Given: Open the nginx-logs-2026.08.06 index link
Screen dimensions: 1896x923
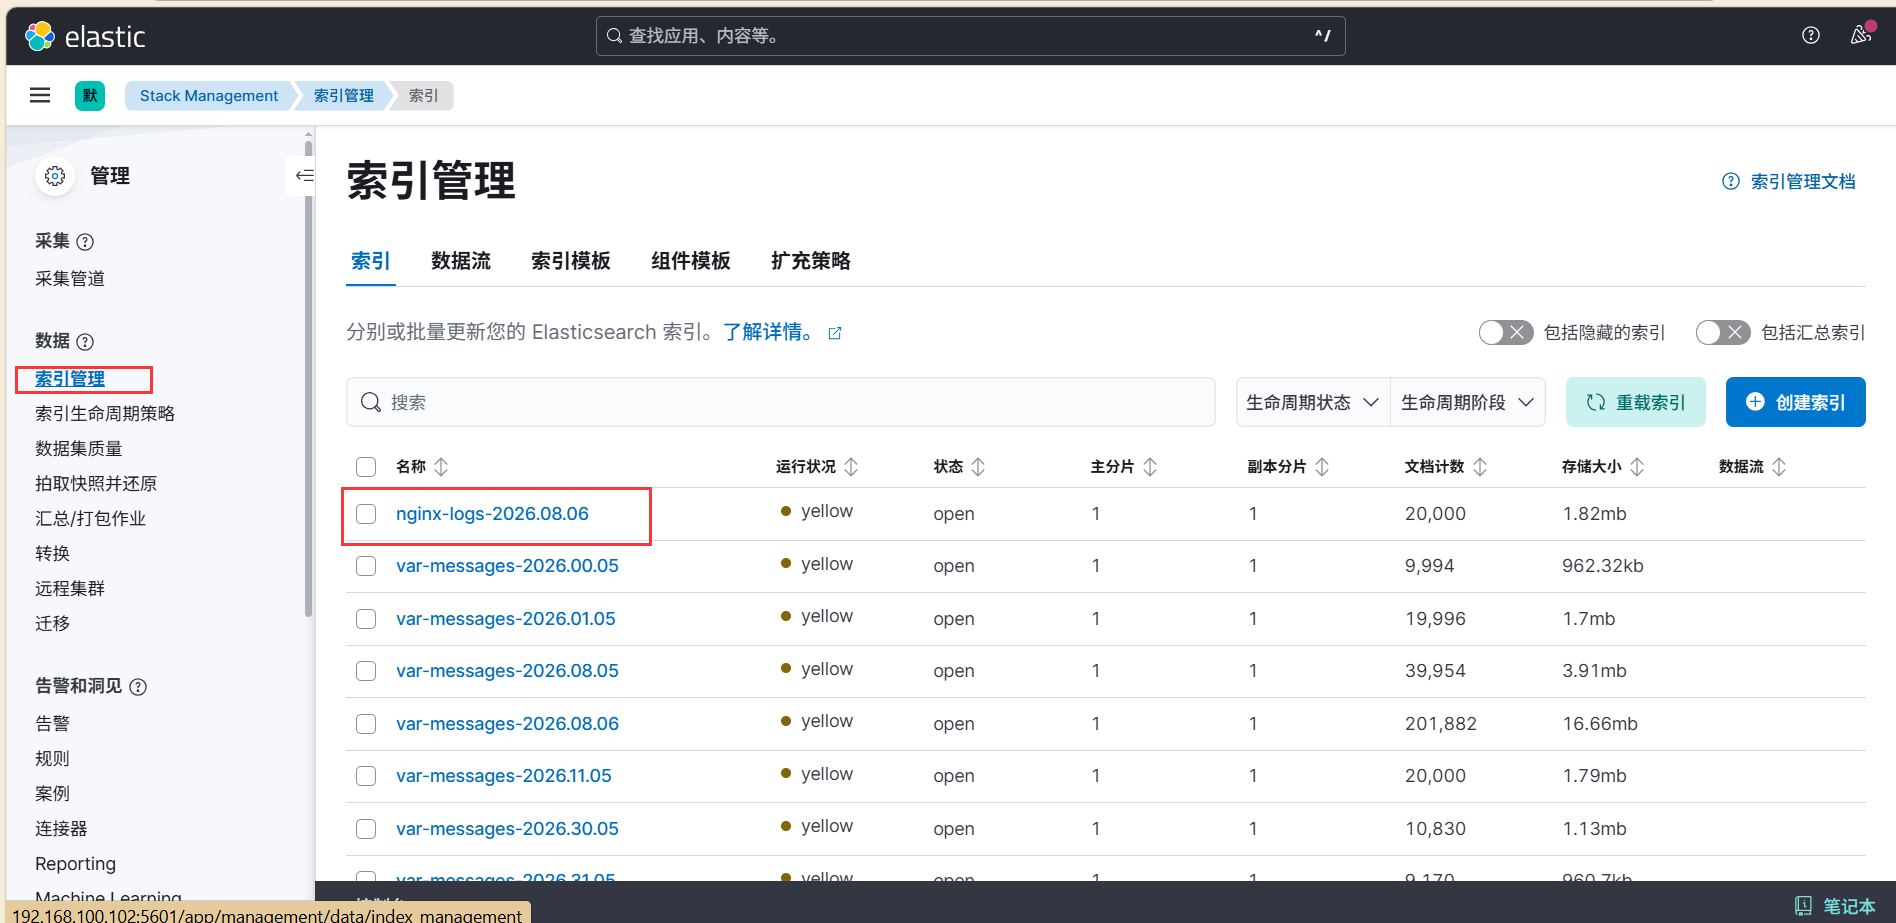Looking at the screenshot, I should click(492, 514).
